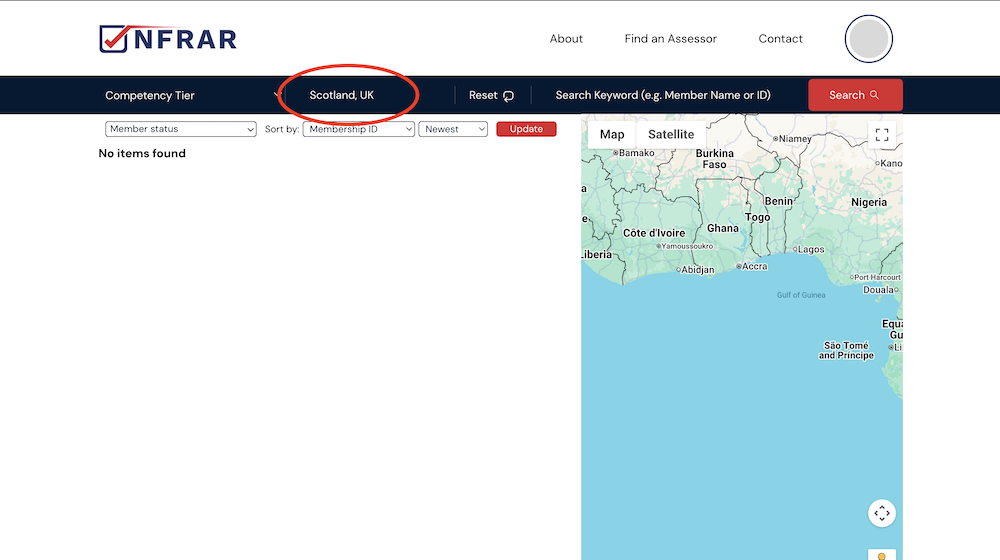Open the Contact page
The height and width of the screenshot is (560, 1000).
(780, 39)
